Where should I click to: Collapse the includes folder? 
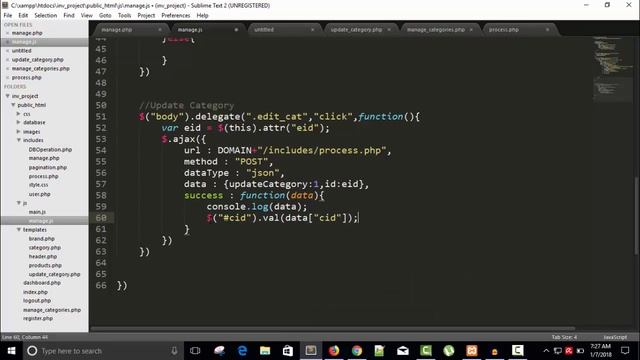pyautogui.click(x=18, y=140)
